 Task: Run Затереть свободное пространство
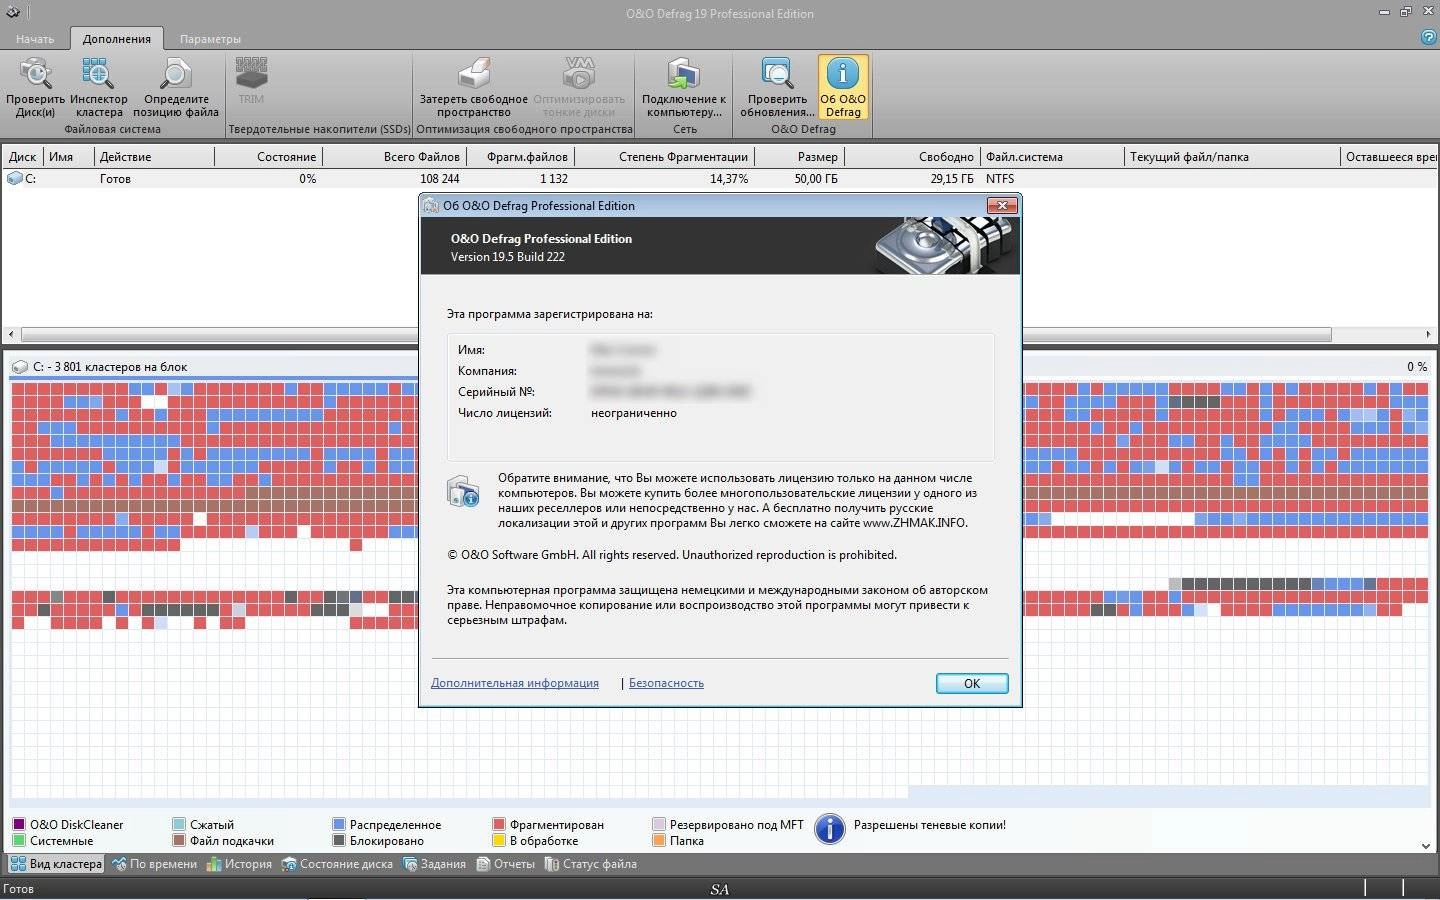click(x=473, y=88)
